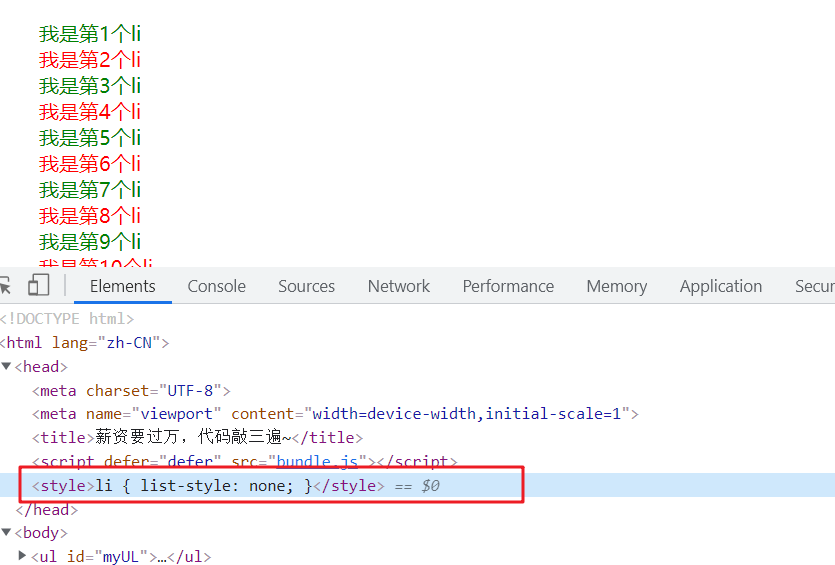Click the text 我是第6个li
The height and width of the screenshot is (565, 835).
coord(89,164)
